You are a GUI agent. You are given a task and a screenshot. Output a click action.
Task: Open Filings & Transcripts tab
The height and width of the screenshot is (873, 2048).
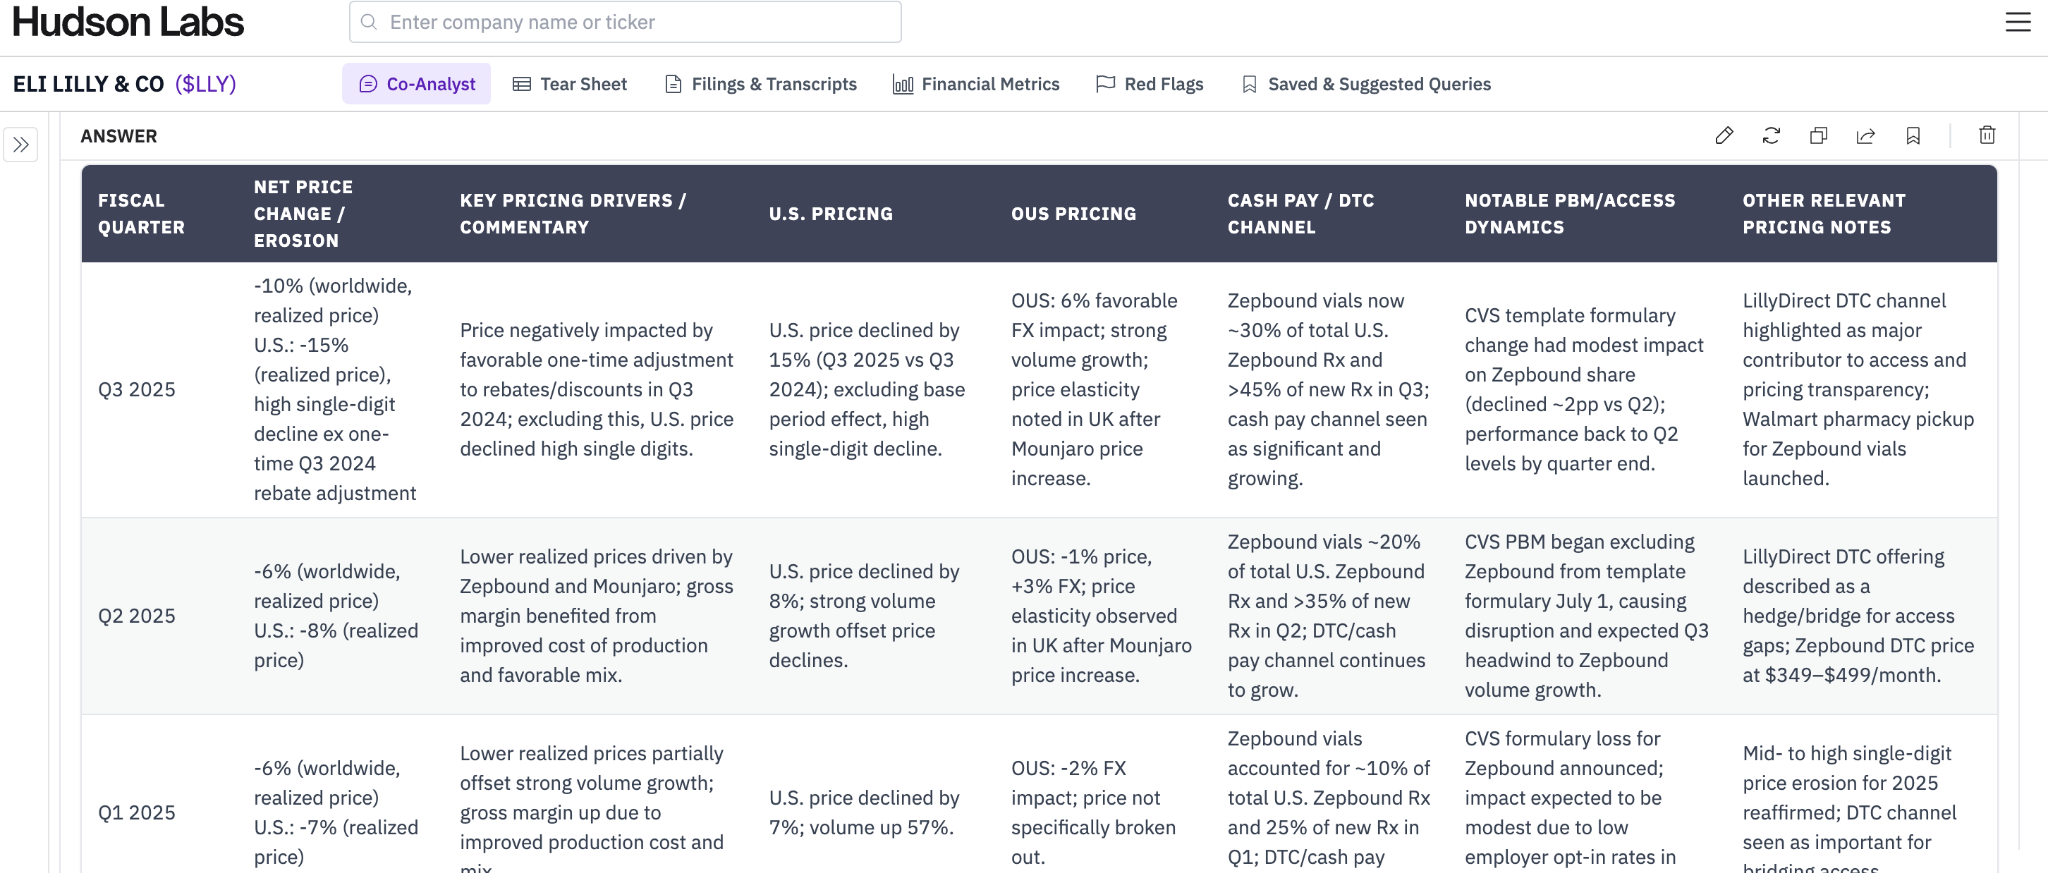tap(761, 84)
